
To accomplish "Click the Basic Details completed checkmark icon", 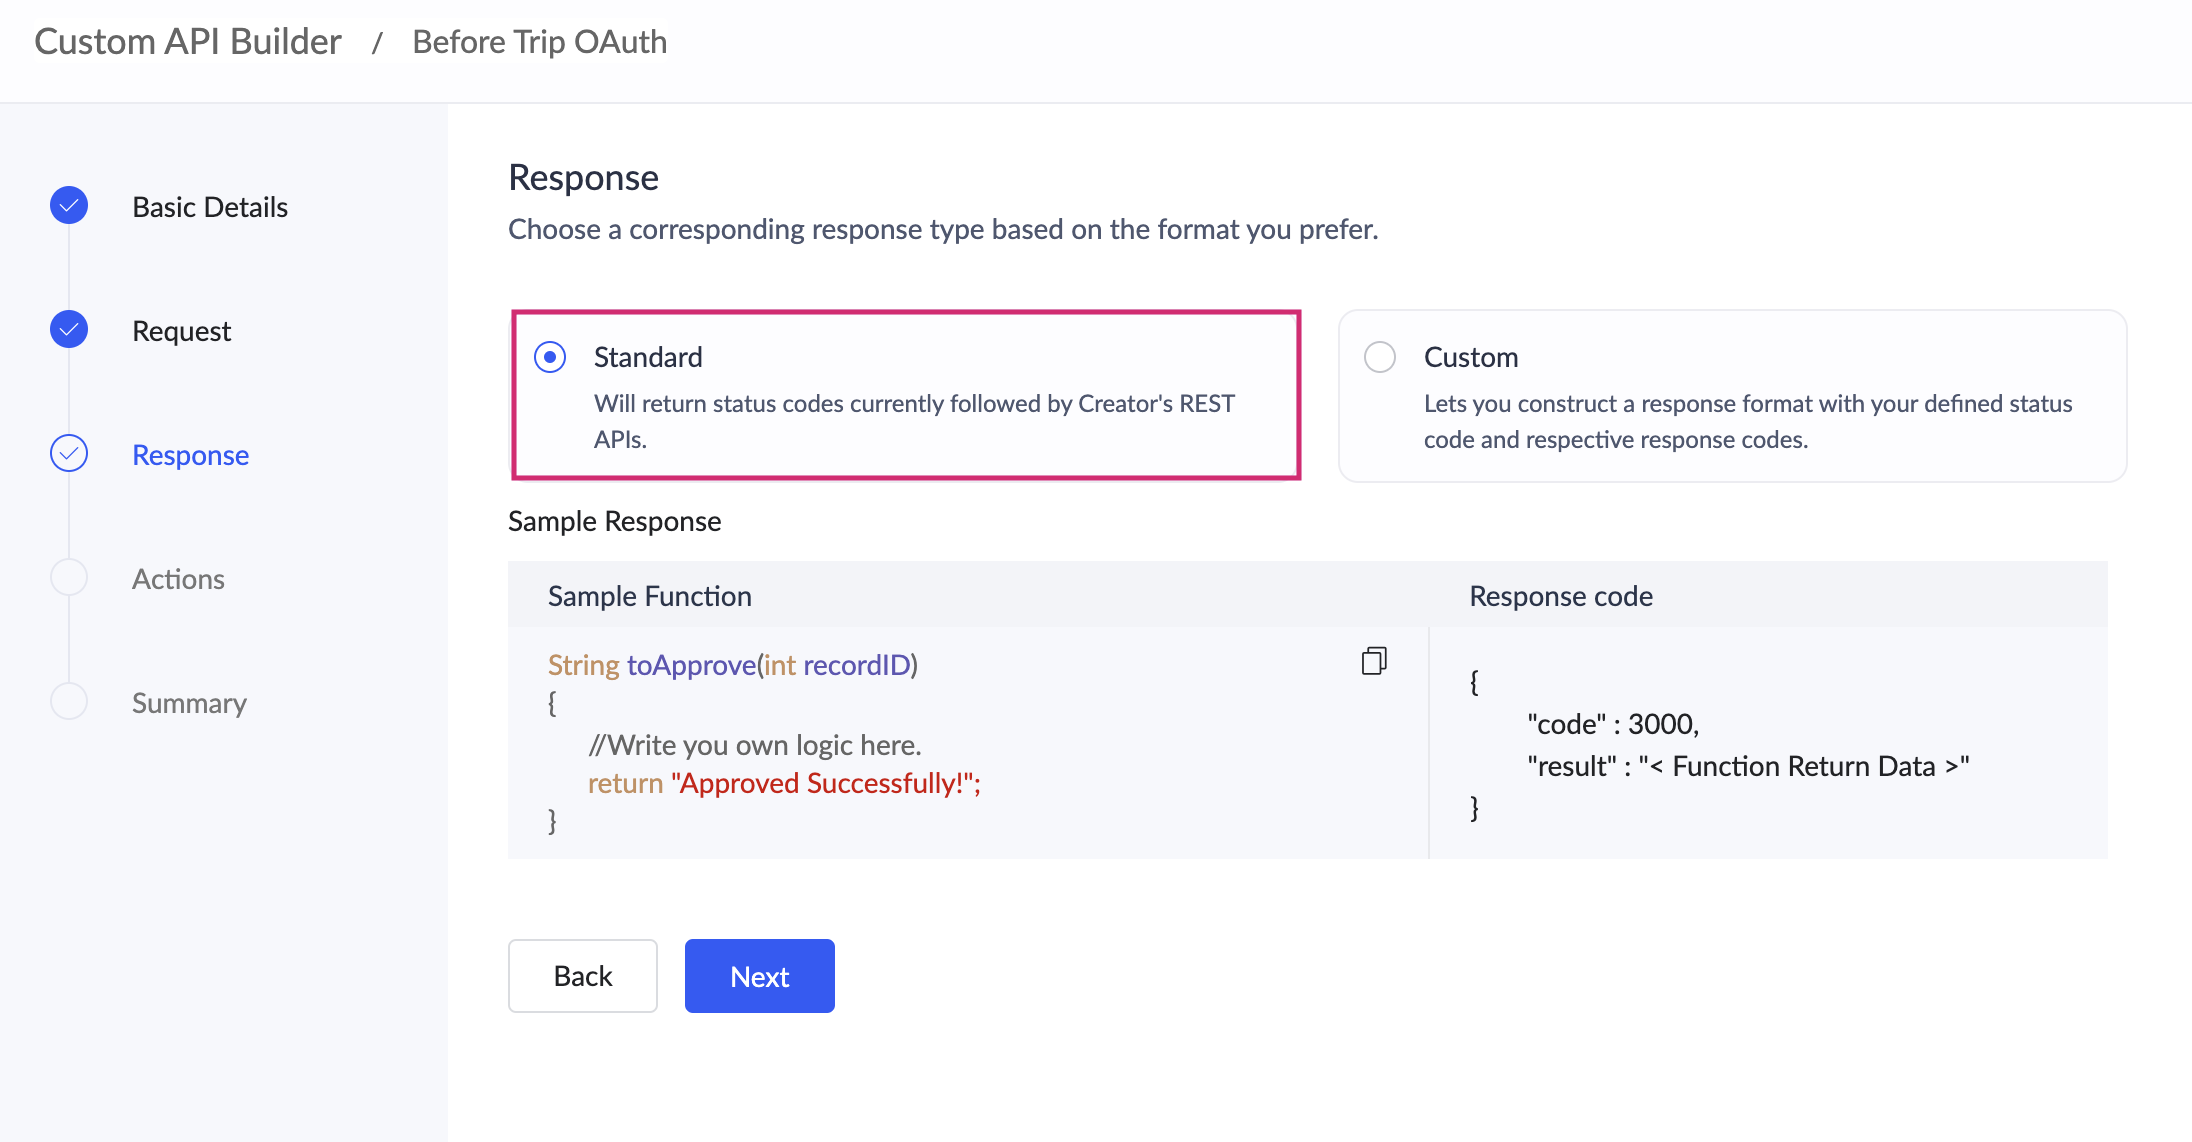I will tap(69, 206).
